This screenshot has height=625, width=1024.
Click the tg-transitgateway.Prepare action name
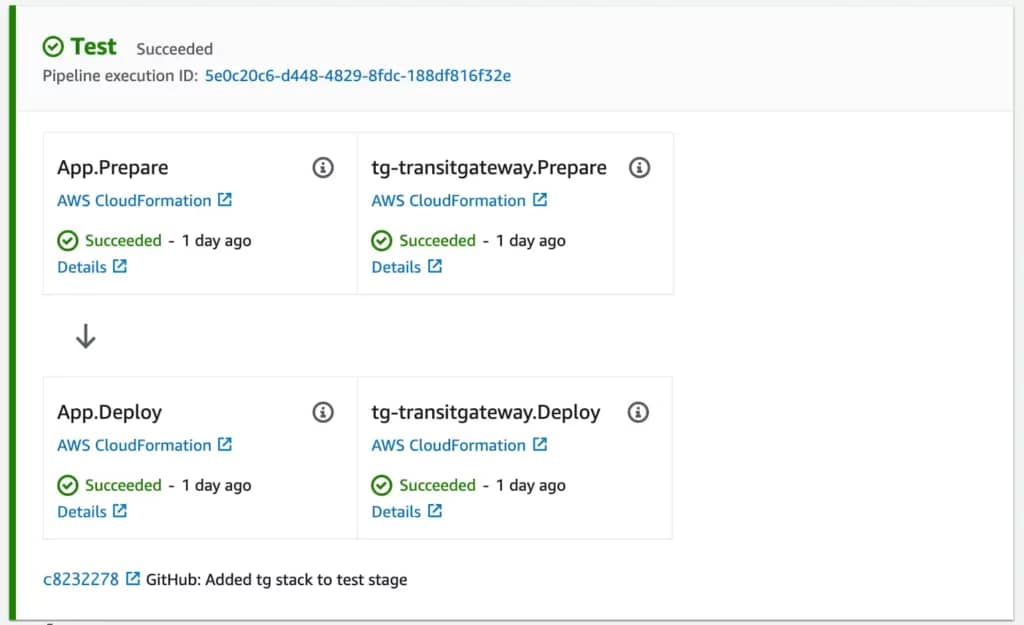tap(488, 168)
